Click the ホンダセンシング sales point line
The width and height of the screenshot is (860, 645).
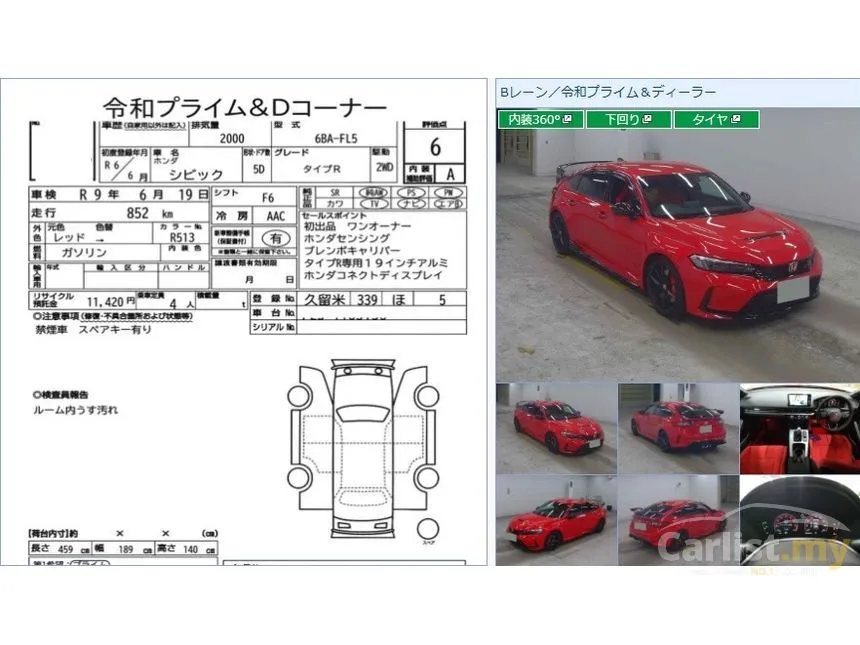tap(347, 239)
